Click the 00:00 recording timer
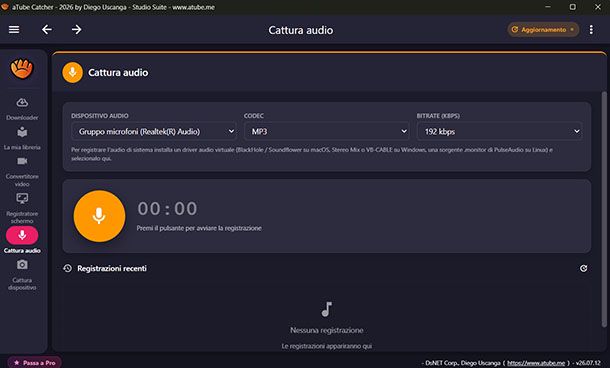The height and width of the screenshot is (368, 610). [x=167, y=209]
